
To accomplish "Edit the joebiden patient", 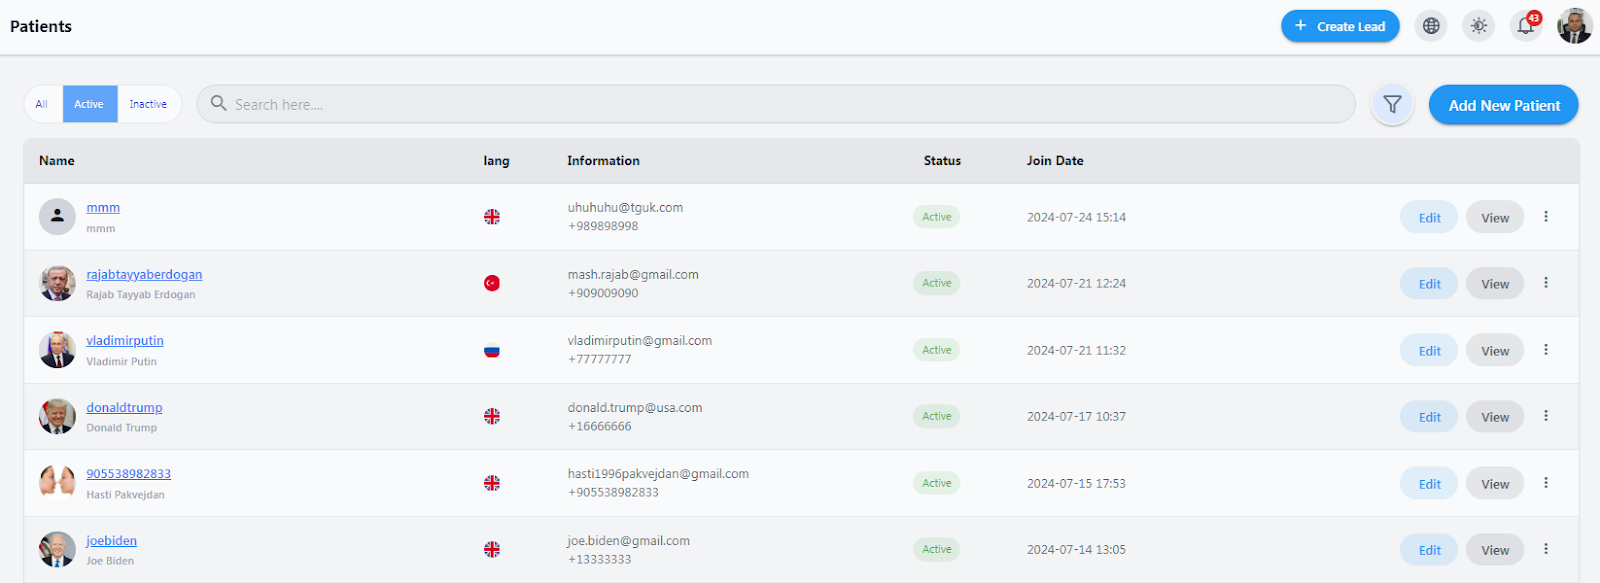I will (x=1429, y=550).
